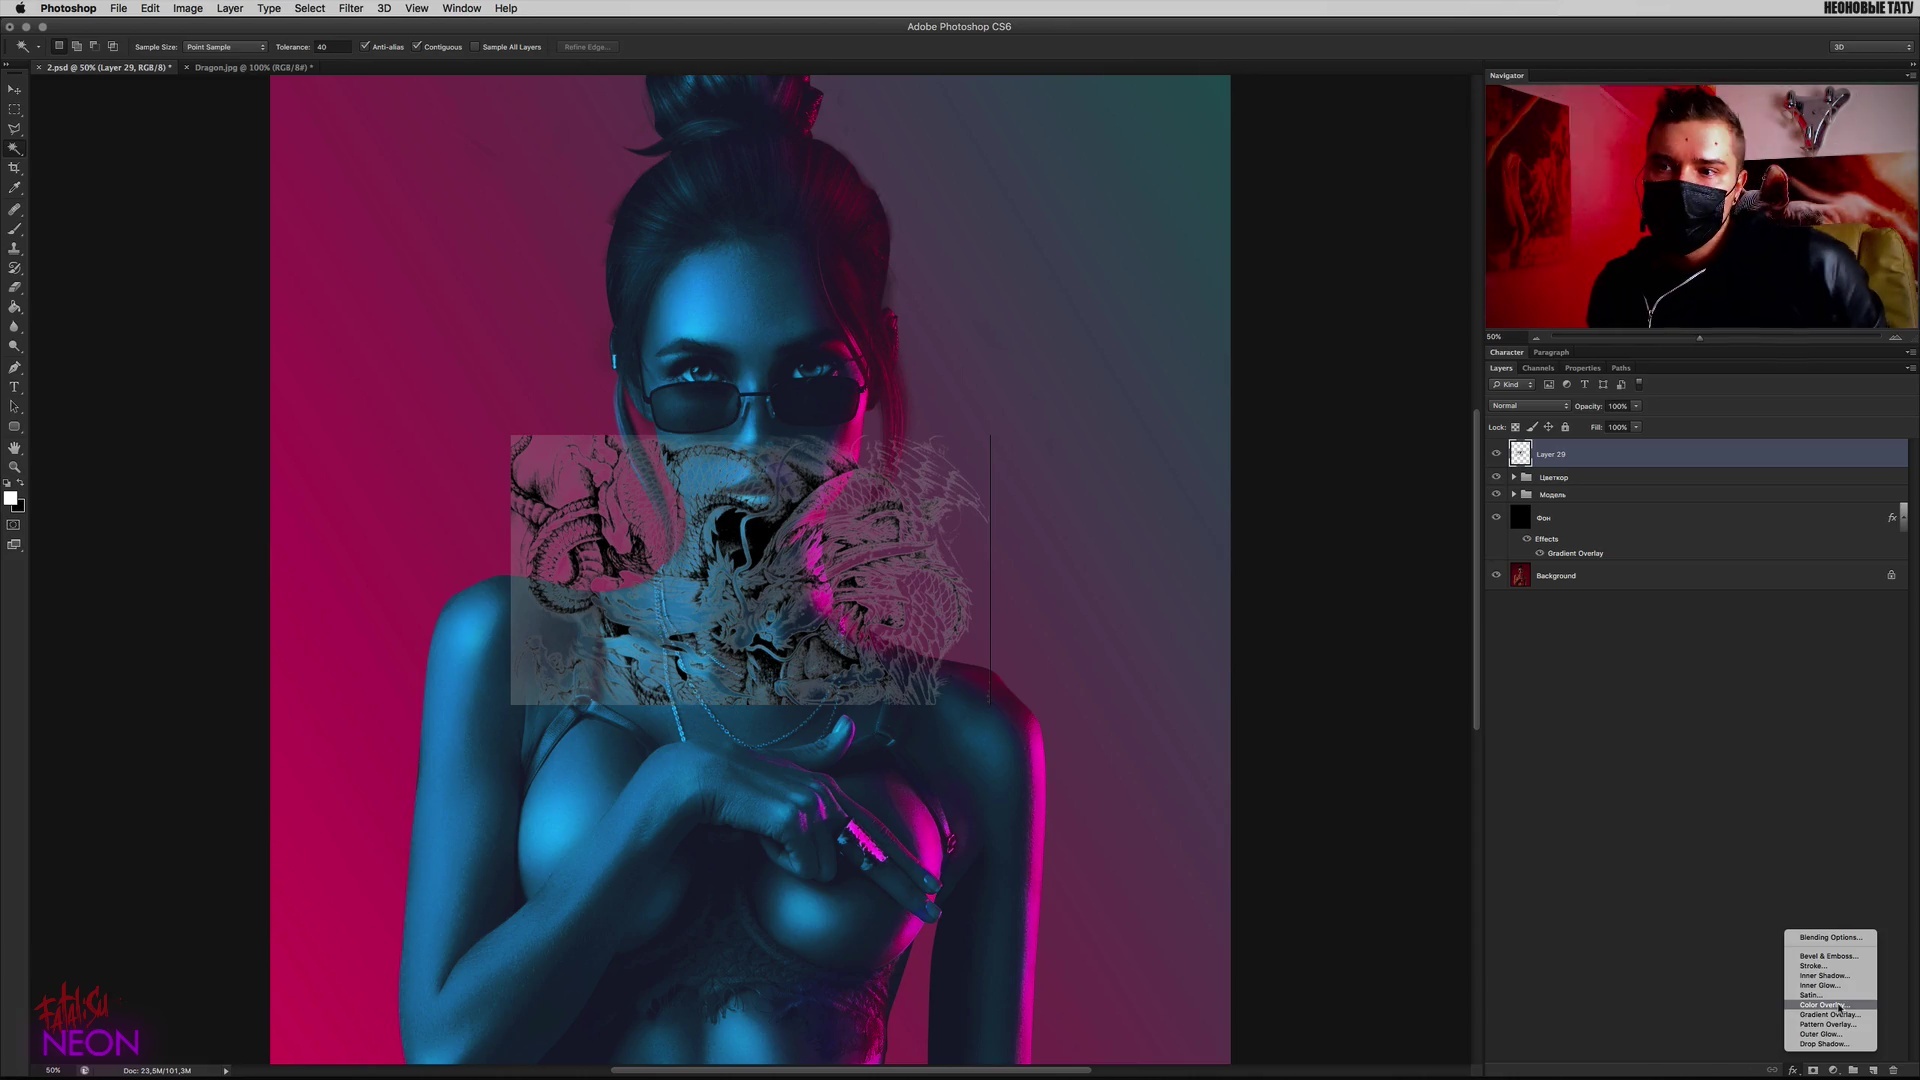Choose Stroke from layer style menu
This screenshot has height=1080, width=1920.
click(1830, 966)
